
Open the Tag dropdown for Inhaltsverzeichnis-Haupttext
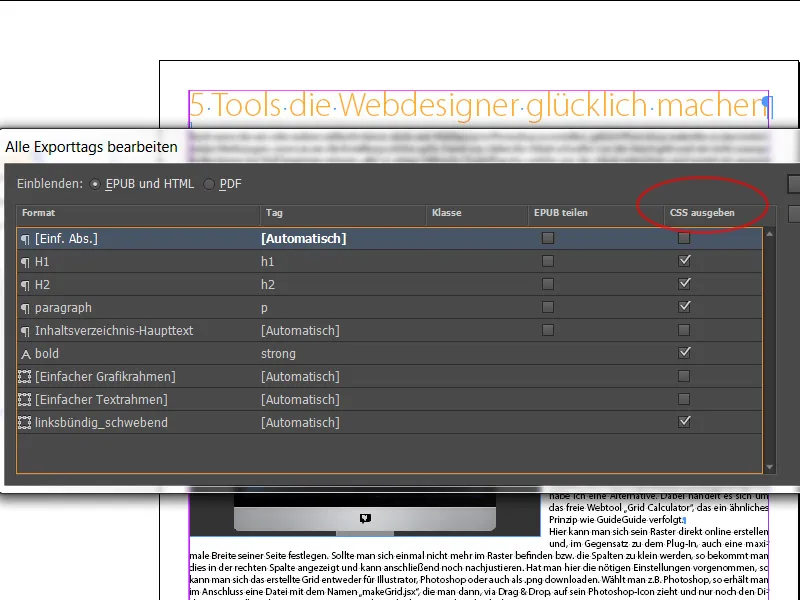click(300, 331)
